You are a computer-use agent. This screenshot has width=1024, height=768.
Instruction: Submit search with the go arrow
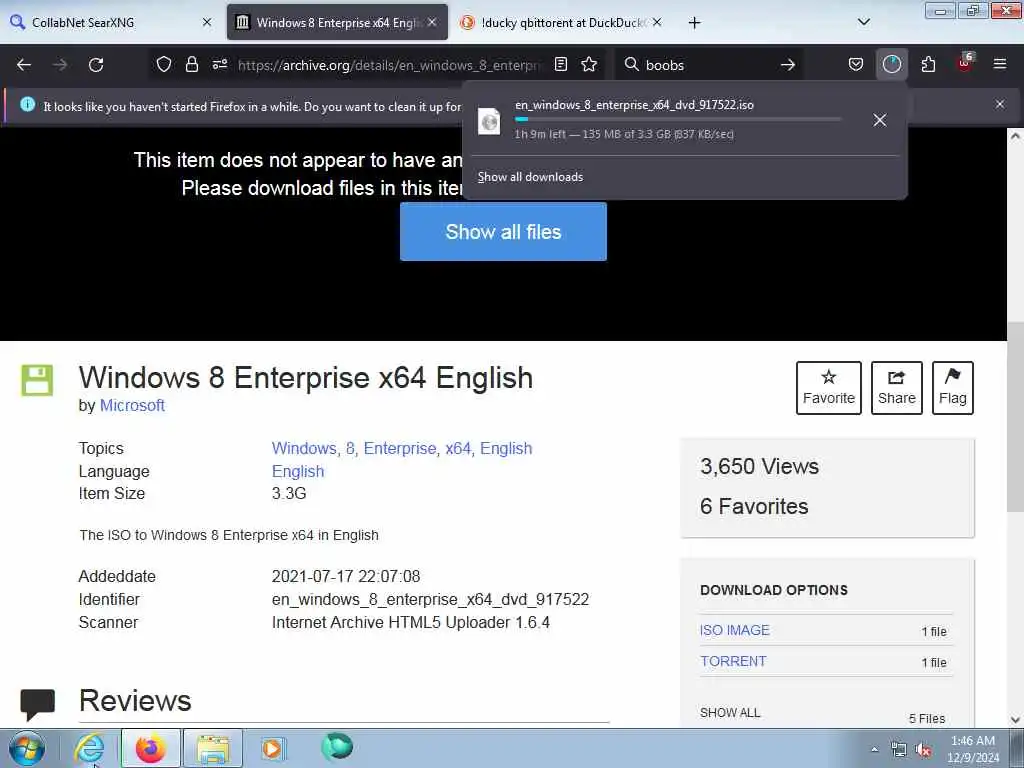(x=788, y=65)
